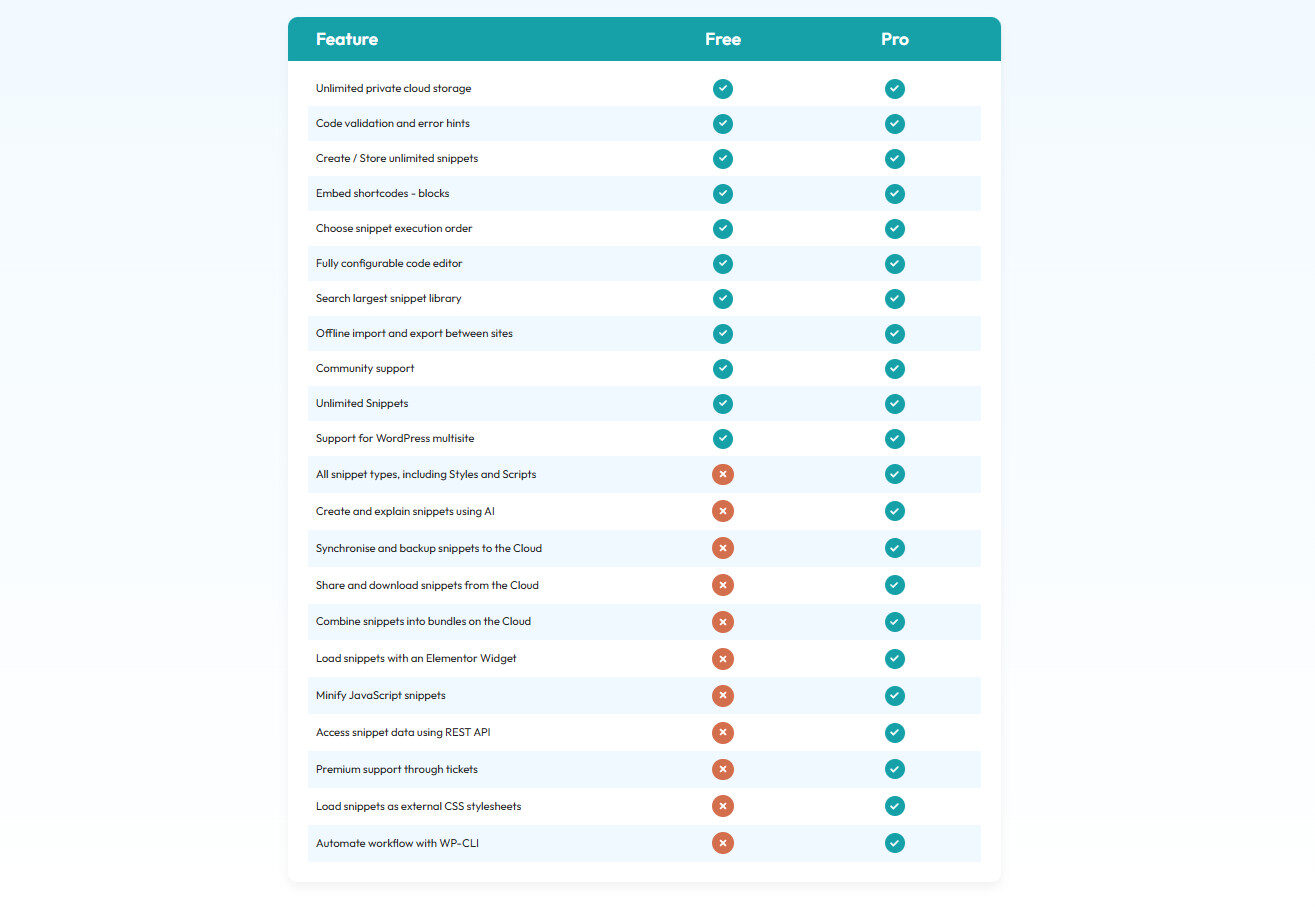This screenshot has width=1315, height=907.
Task: Select the Pro checkmark for Minify JavaScript snippets
Action: tap(895, 695)
